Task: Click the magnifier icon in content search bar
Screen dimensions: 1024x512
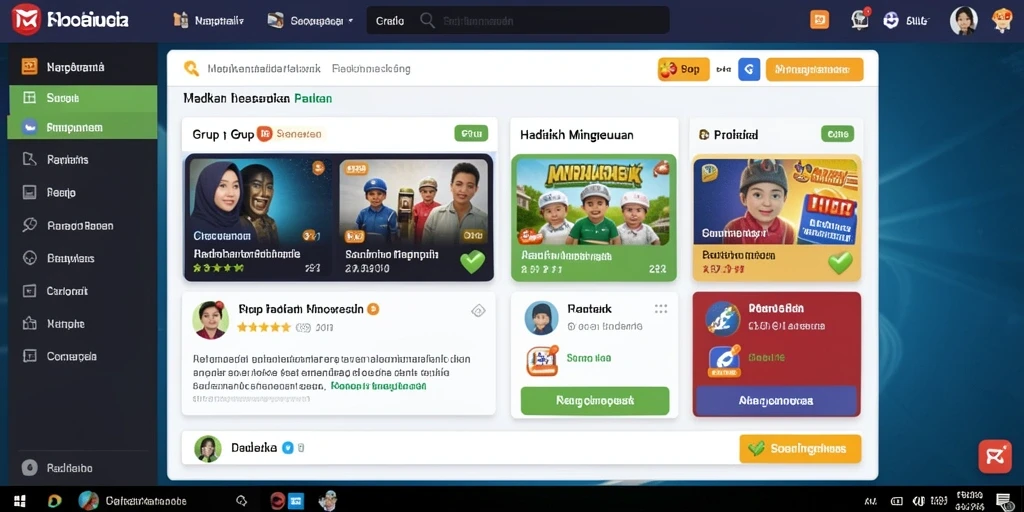Action: 191,69
